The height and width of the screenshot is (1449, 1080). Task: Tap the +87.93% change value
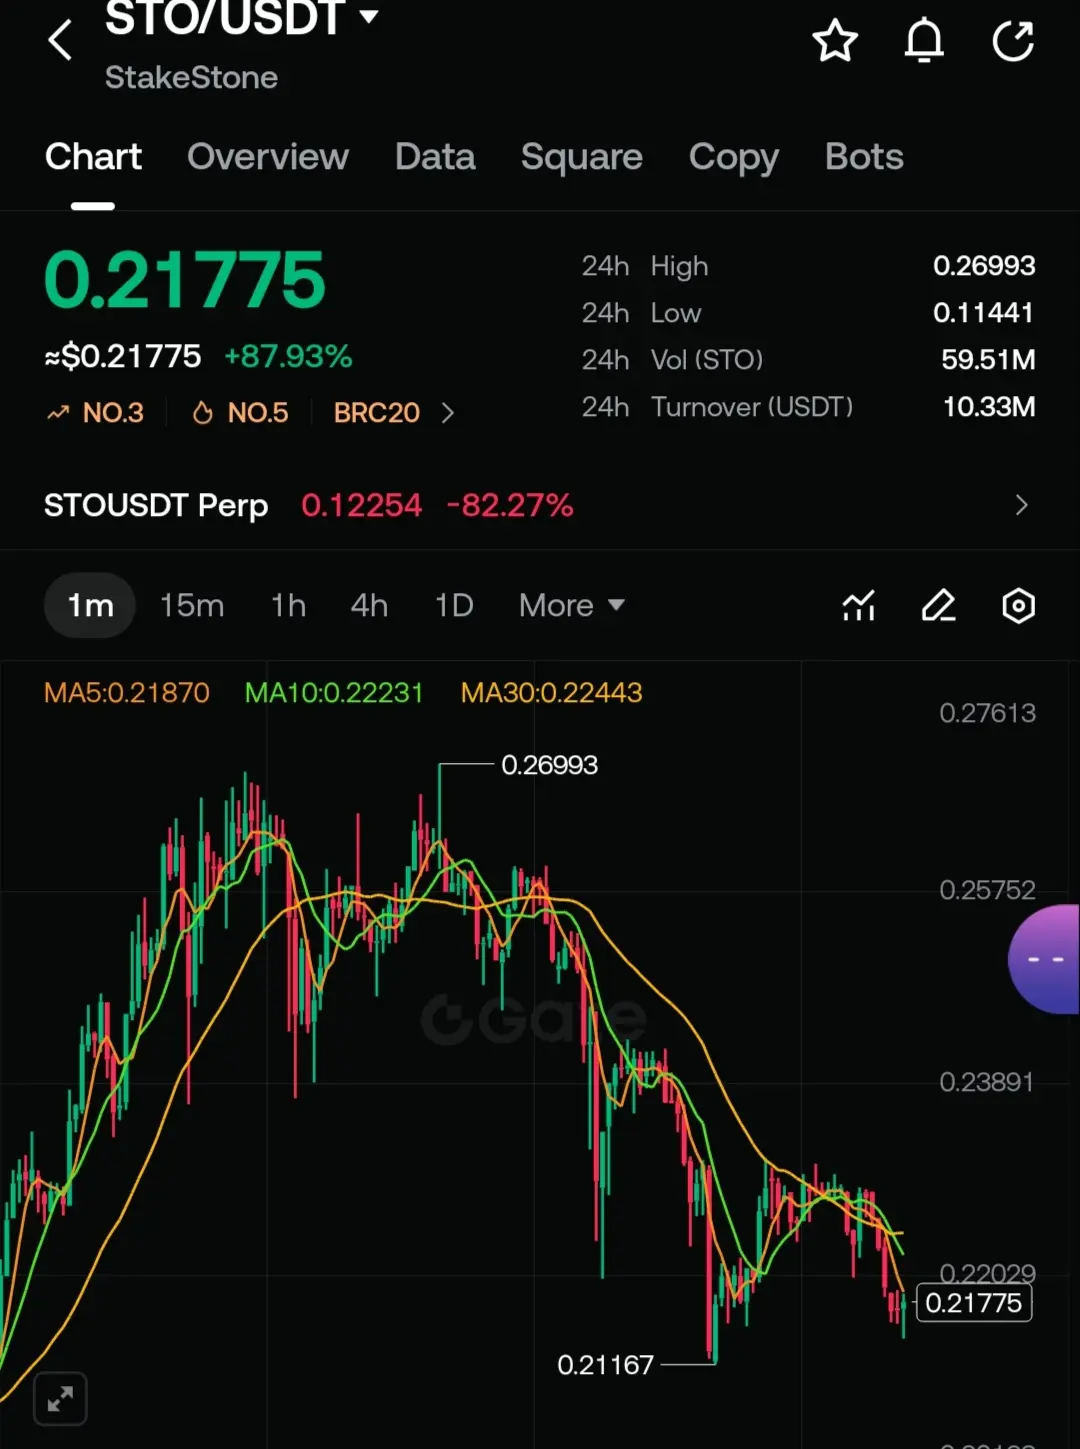[x=288, y=357]
